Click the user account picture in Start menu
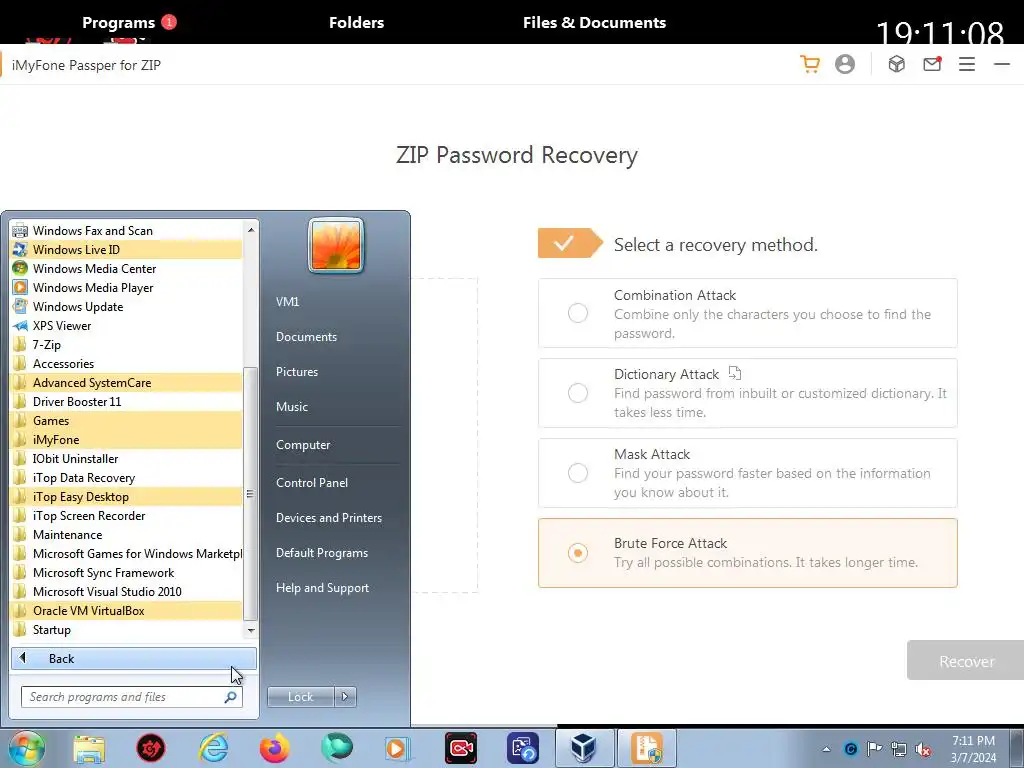 (336, 245)
